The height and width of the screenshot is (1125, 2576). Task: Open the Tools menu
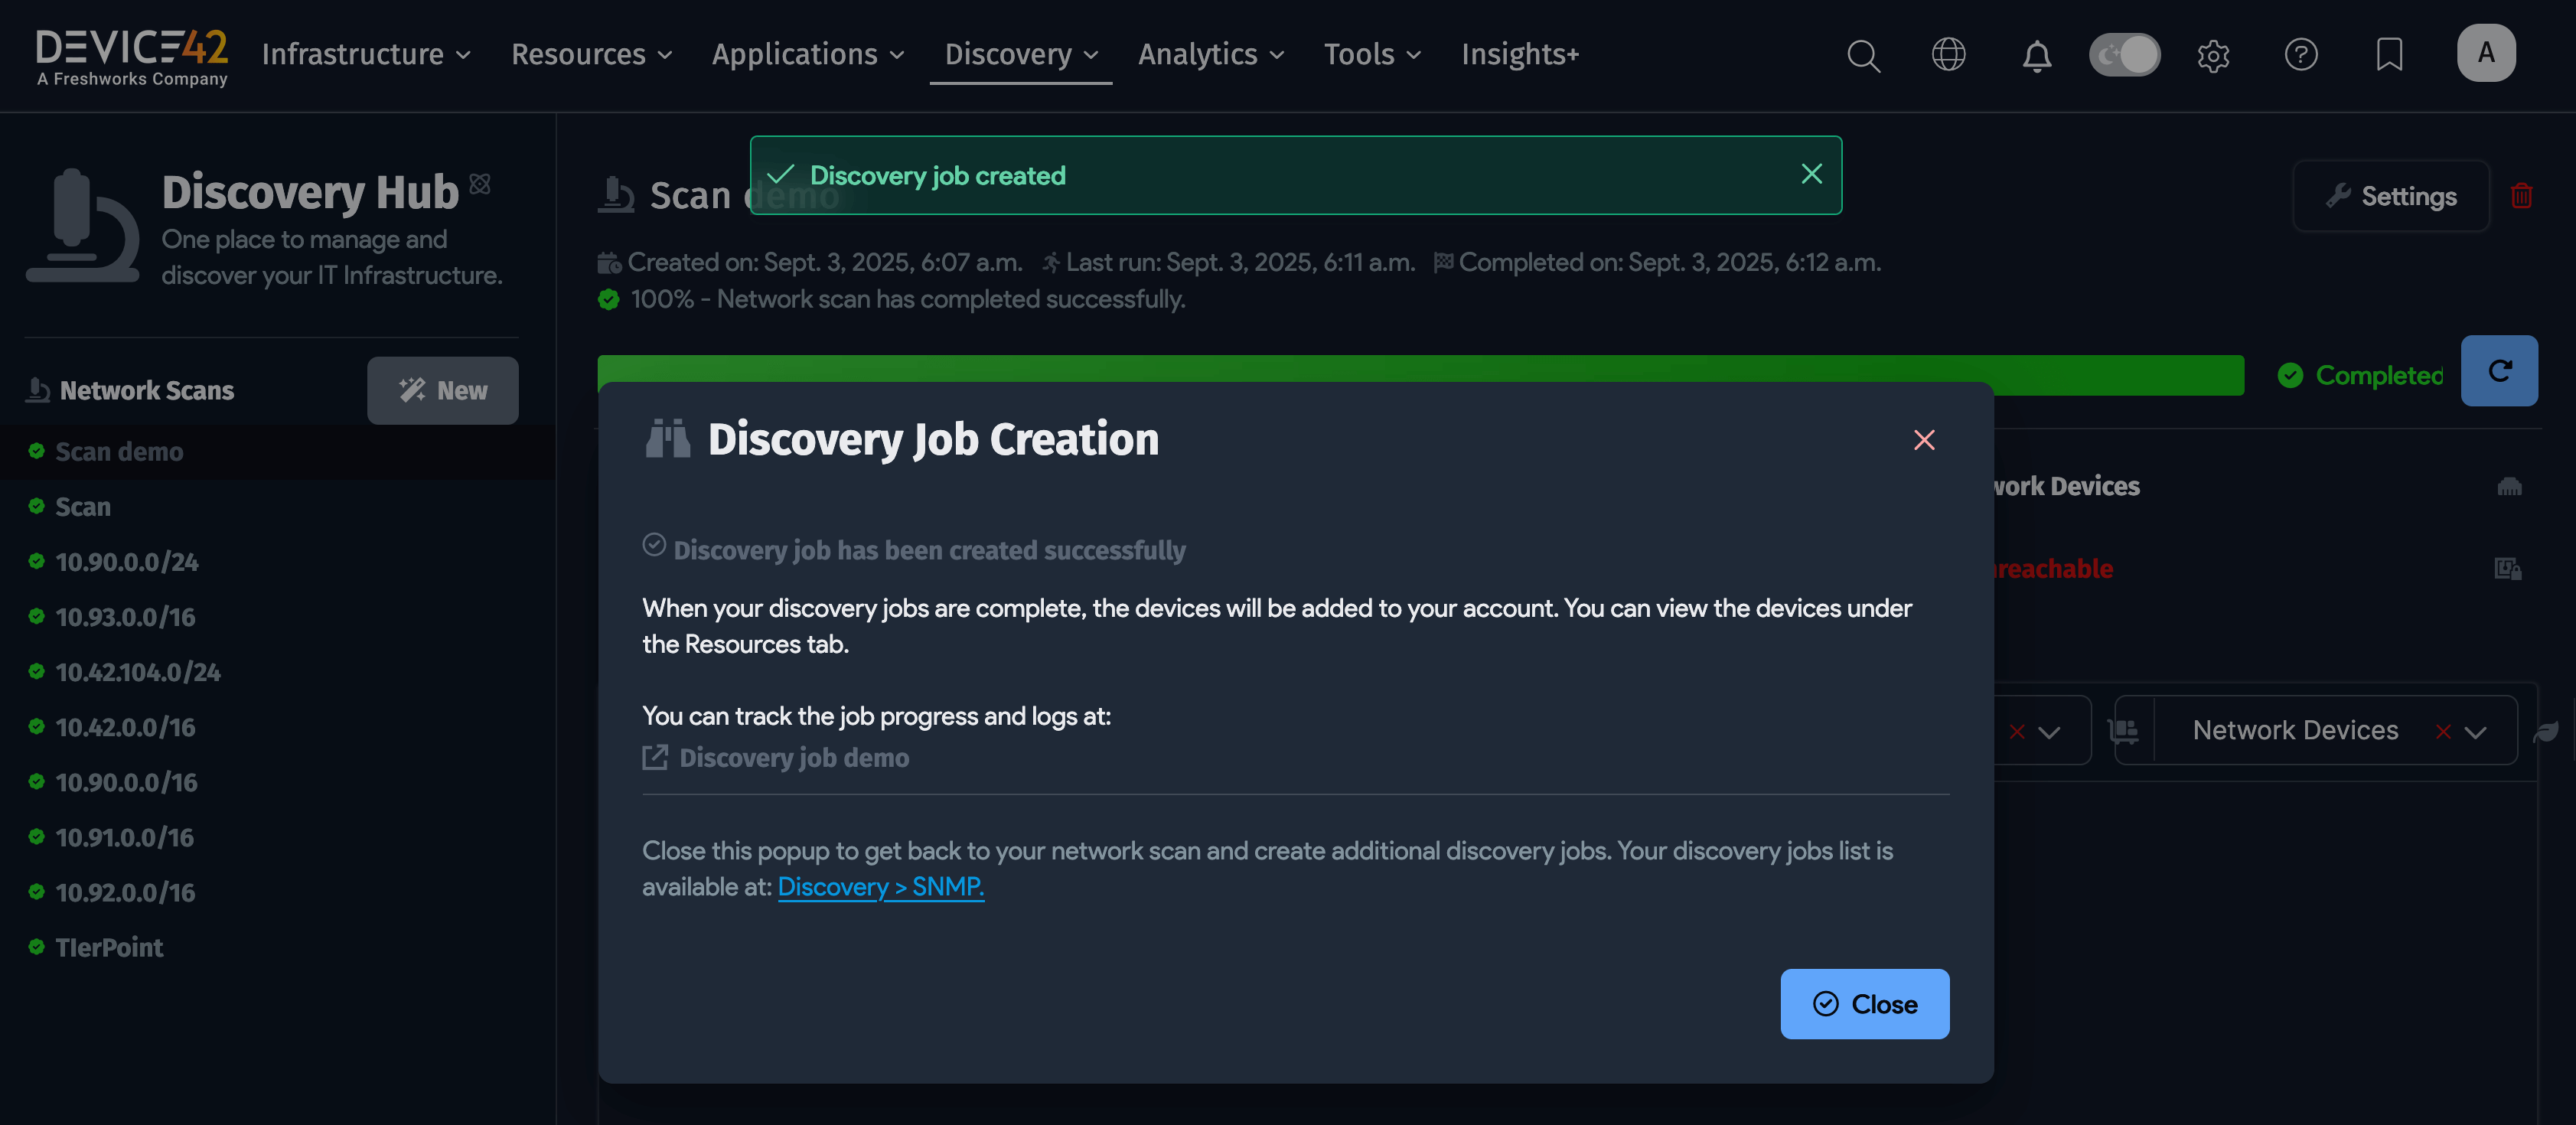pos(1360,55)
